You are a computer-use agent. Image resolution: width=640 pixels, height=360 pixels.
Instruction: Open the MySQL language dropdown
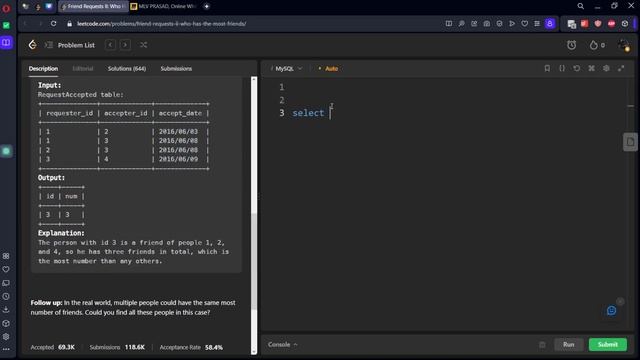coord(287,69)
